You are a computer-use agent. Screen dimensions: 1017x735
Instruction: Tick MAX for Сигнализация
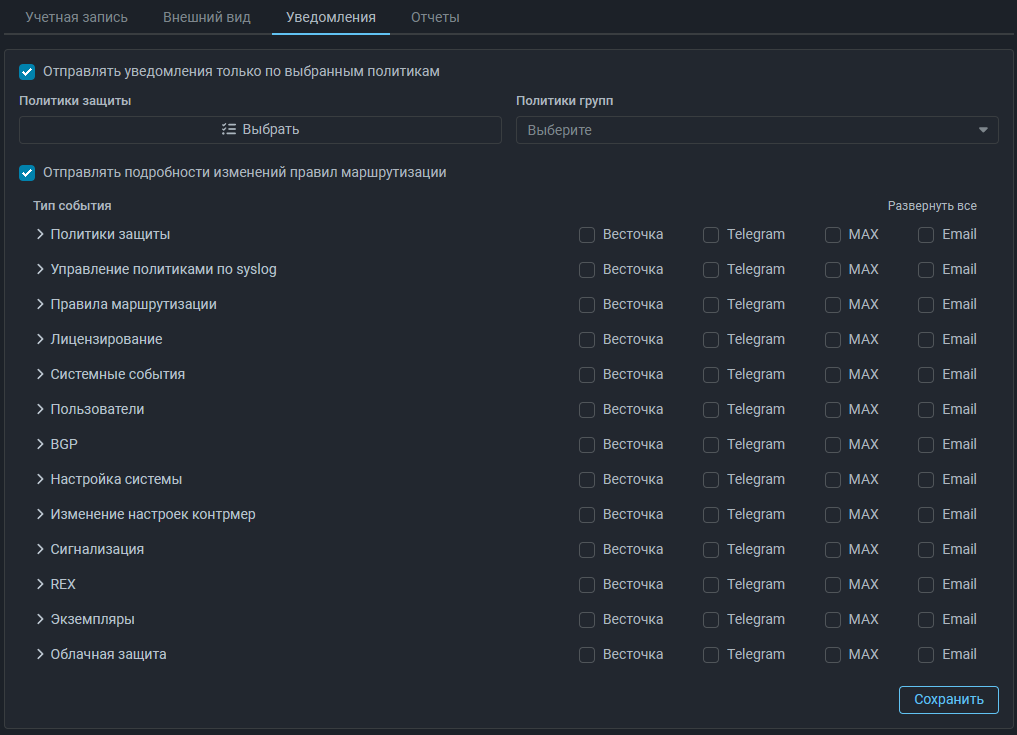tap(833, 550)
